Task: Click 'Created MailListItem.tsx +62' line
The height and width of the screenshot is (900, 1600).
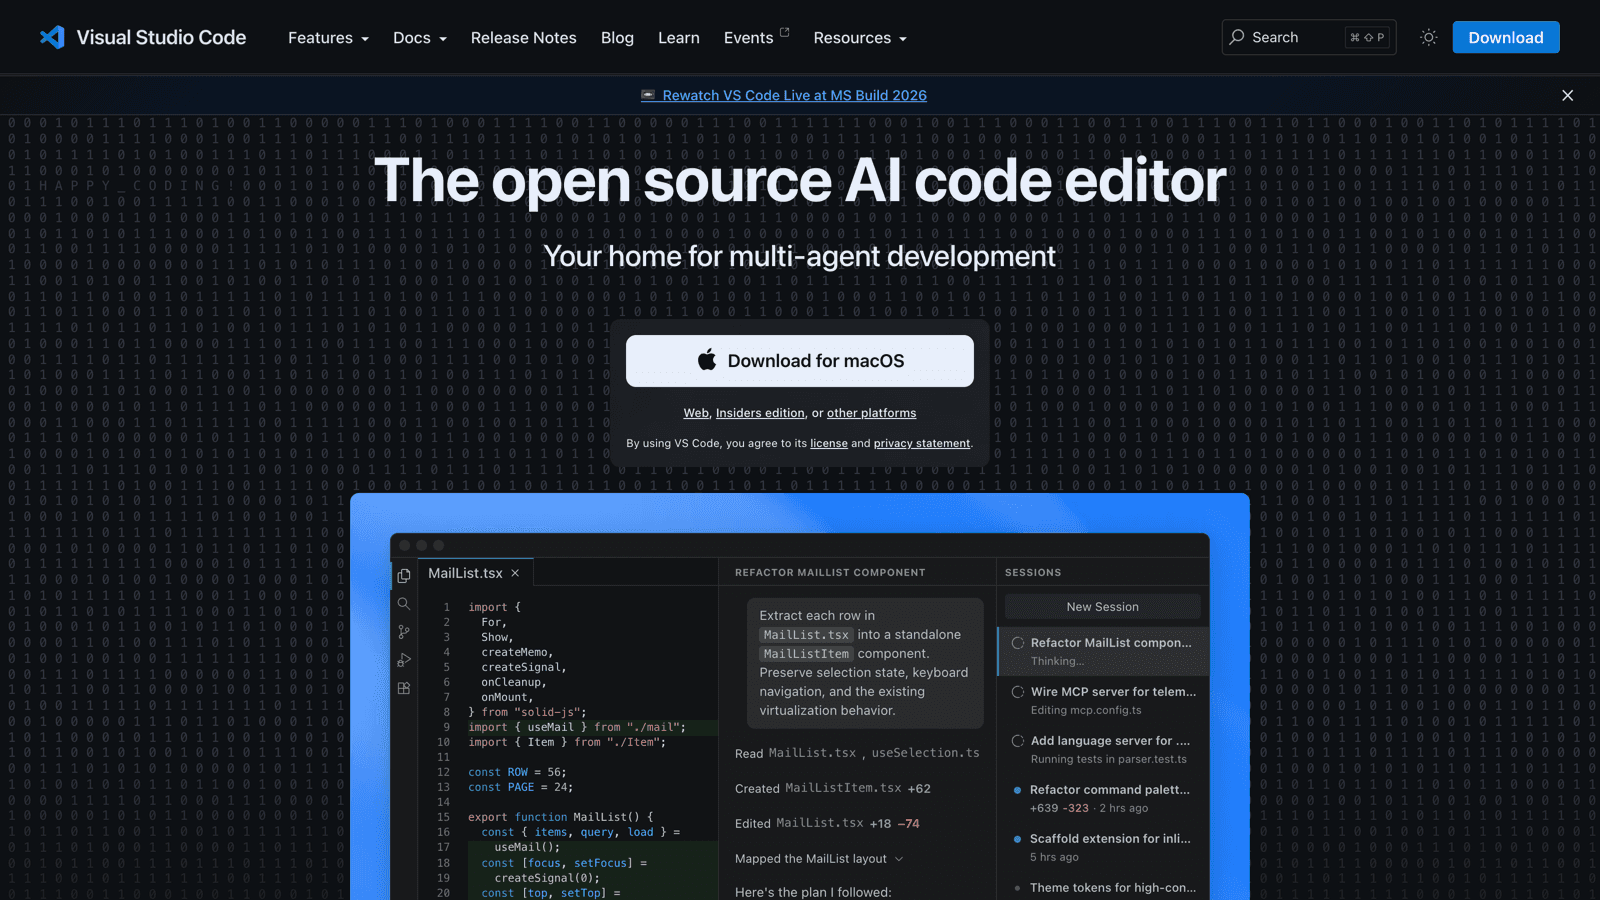Action: click(833, 788)
